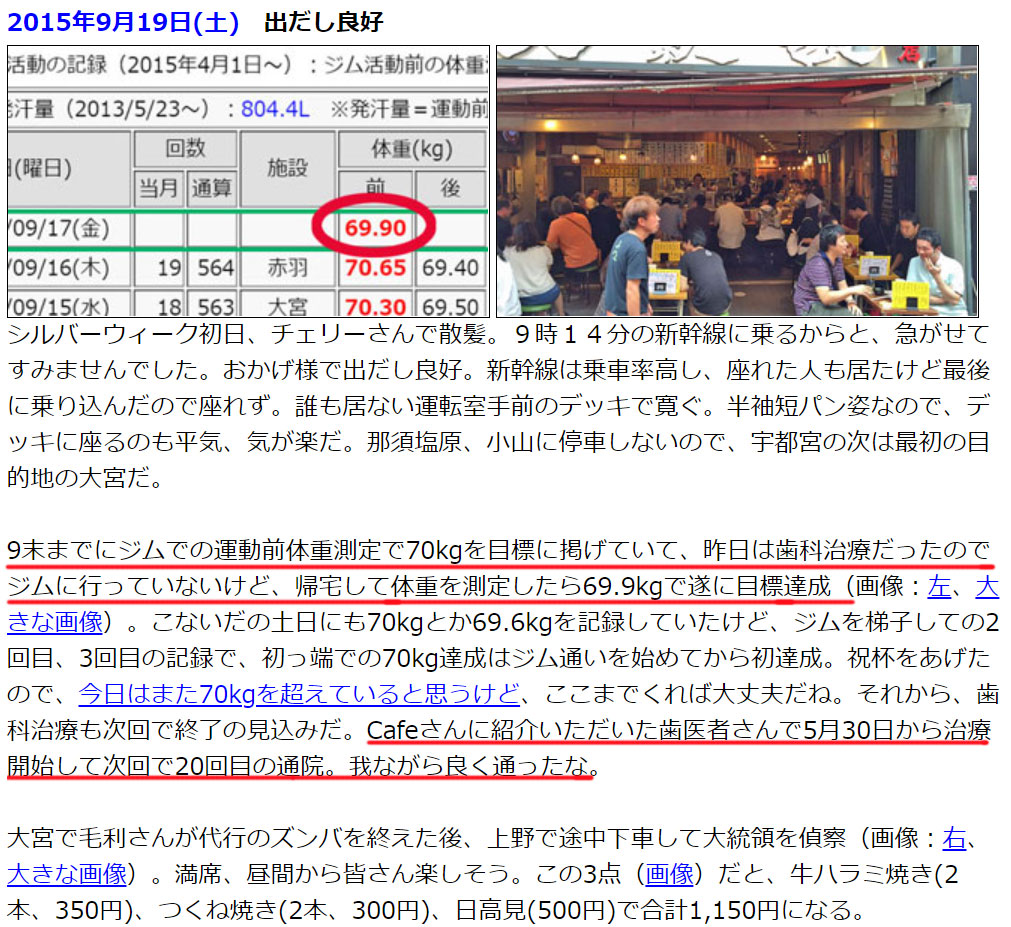Click the 体重(kg) column header
1011x927 pixels.
coord(412,150)
